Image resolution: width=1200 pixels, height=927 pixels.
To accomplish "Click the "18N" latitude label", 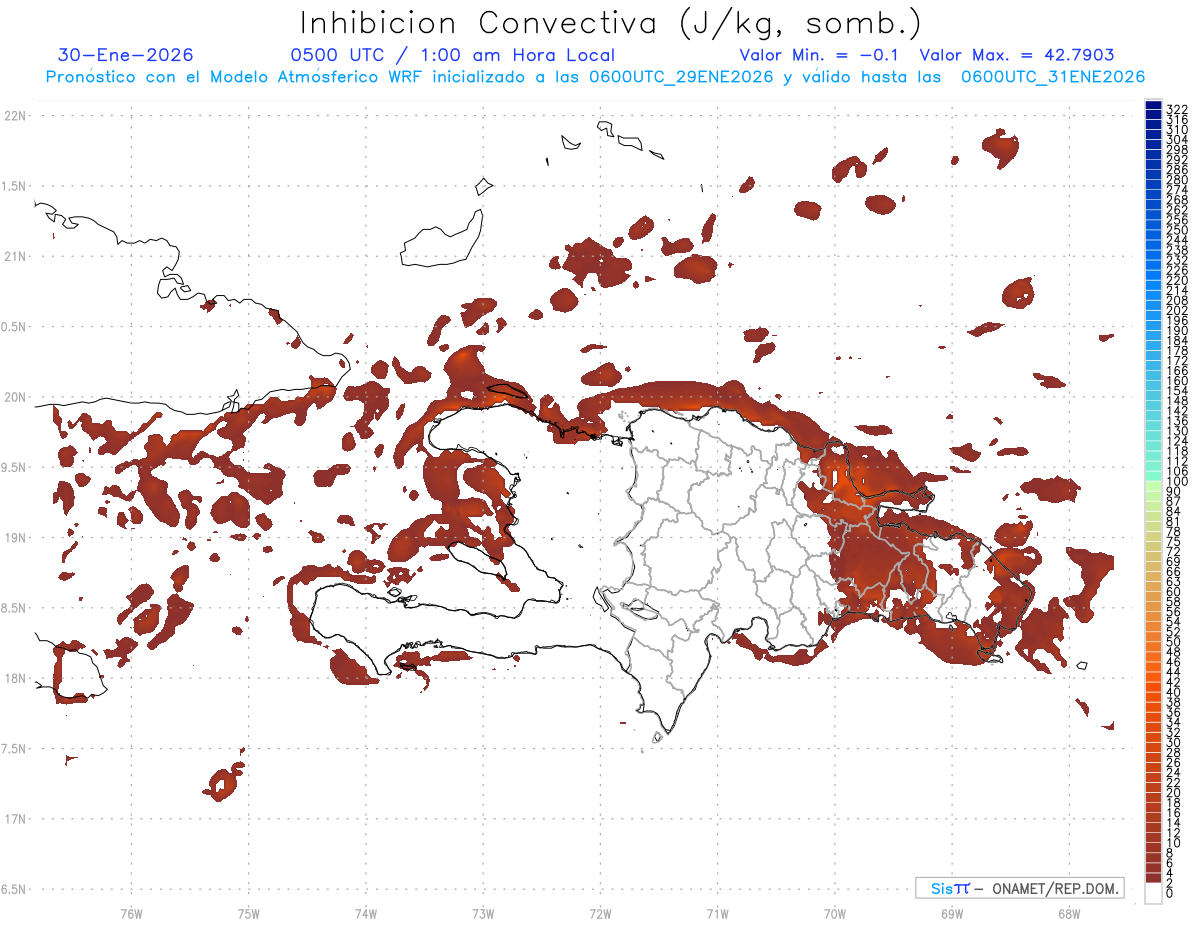I will coord(15,678).
